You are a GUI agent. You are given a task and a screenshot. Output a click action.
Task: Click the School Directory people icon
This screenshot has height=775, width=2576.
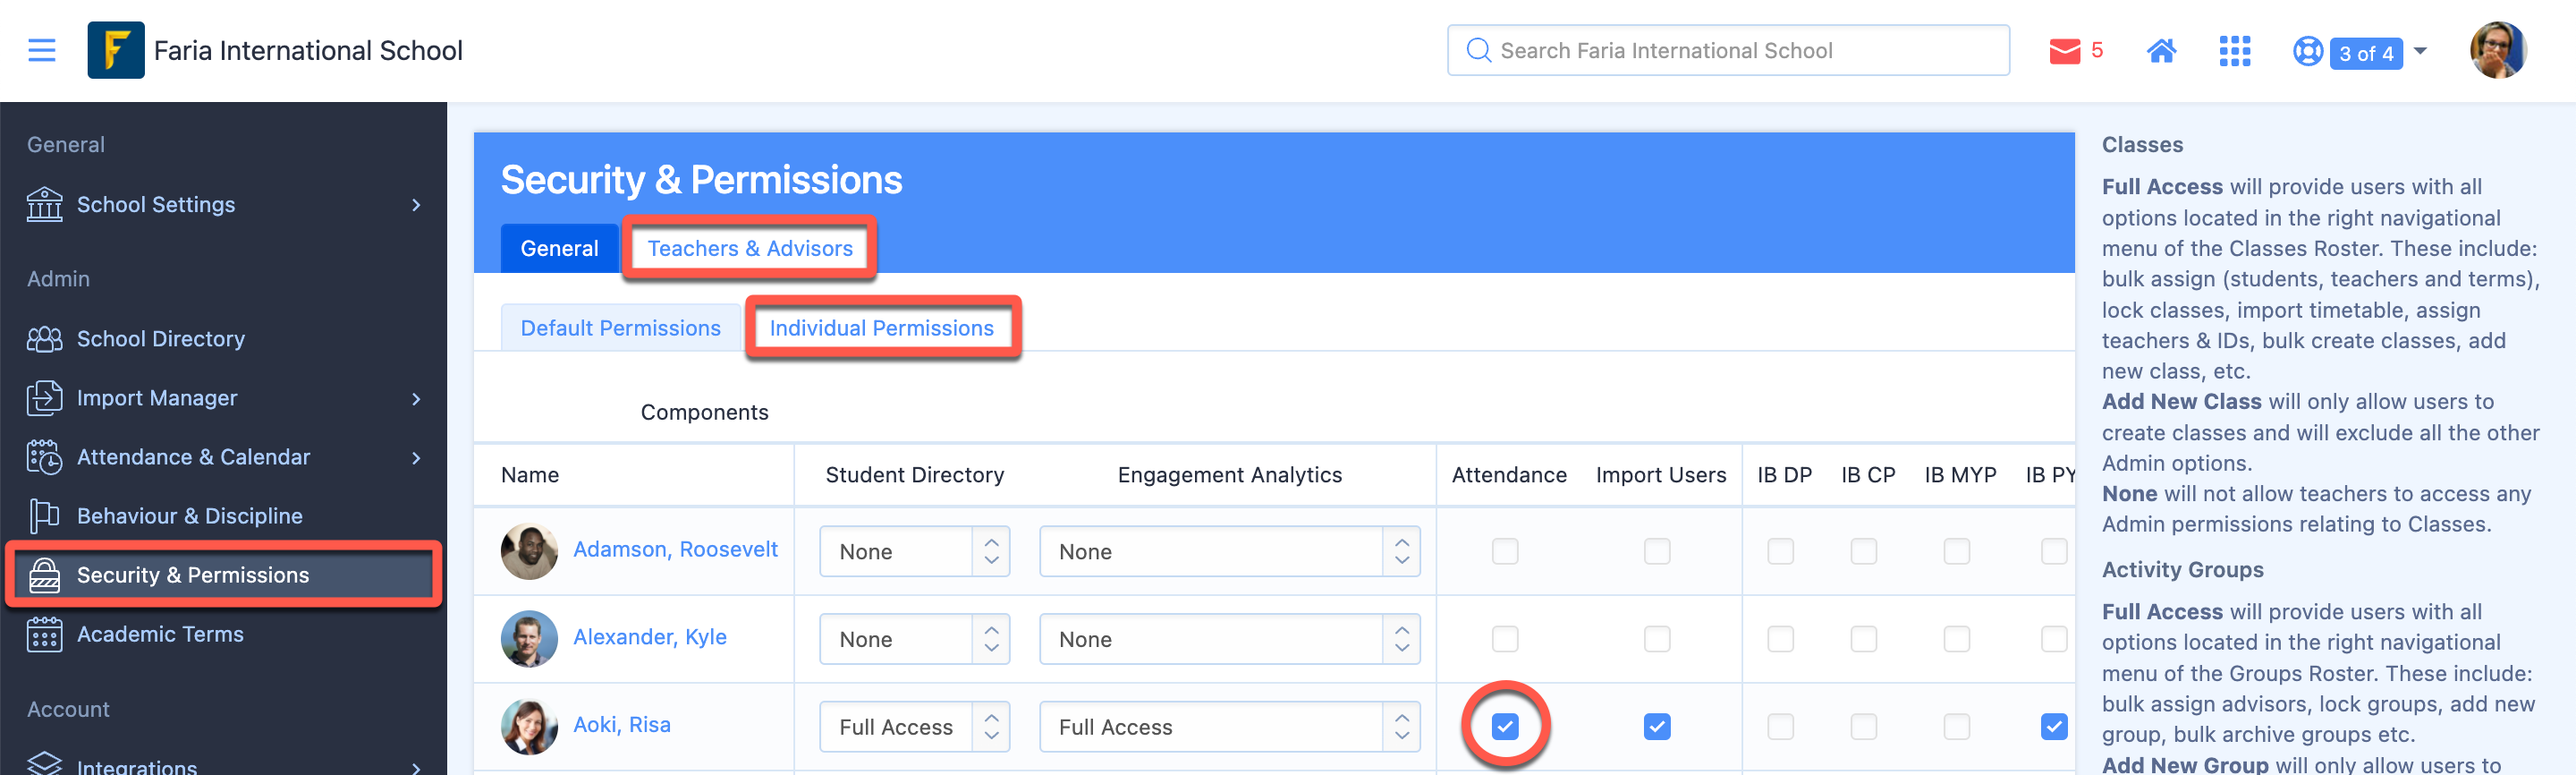click(x=44, y=339)
